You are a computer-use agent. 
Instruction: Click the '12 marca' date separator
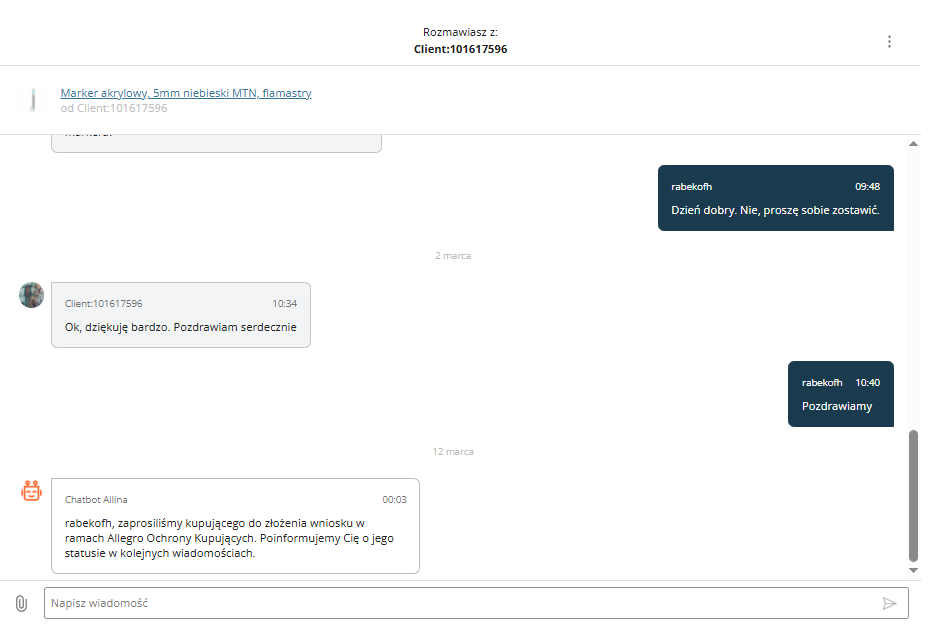click(x=453, y=452)
